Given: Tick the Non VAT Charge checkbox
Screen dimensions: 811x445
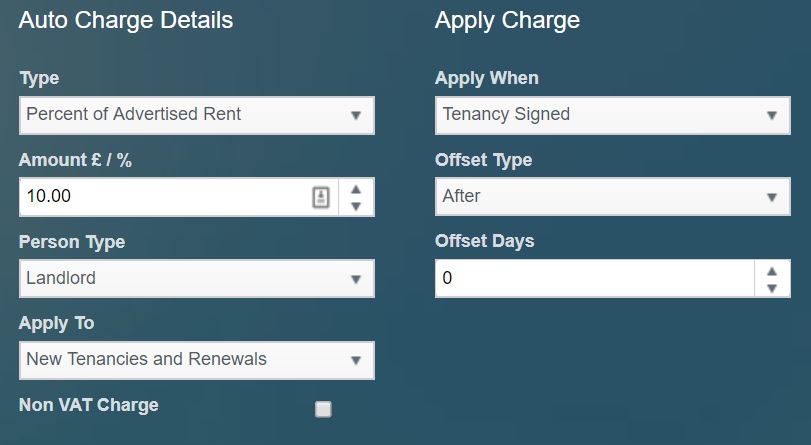Looking at the screenshot, I should point(323,408).
